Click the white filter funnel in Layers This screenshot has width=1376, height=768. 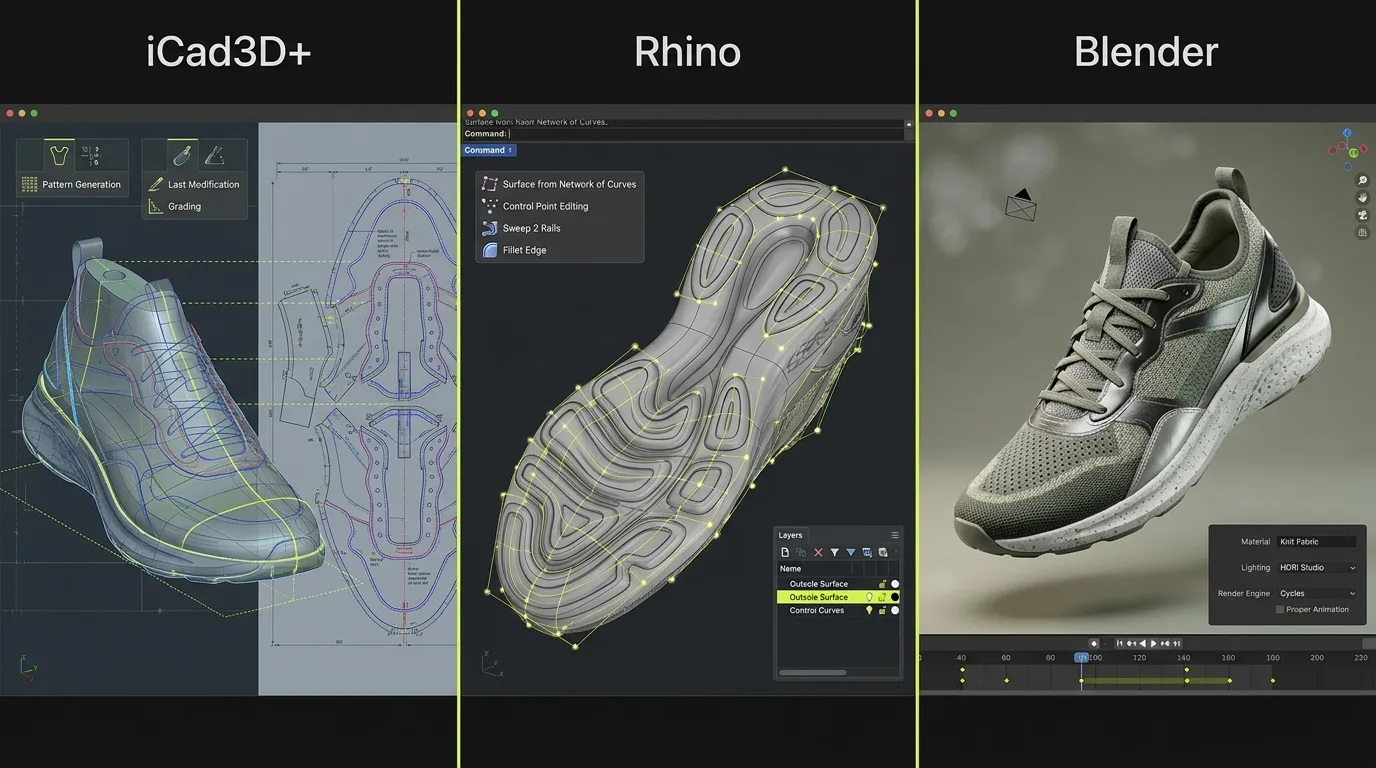[x=835, y=552]
